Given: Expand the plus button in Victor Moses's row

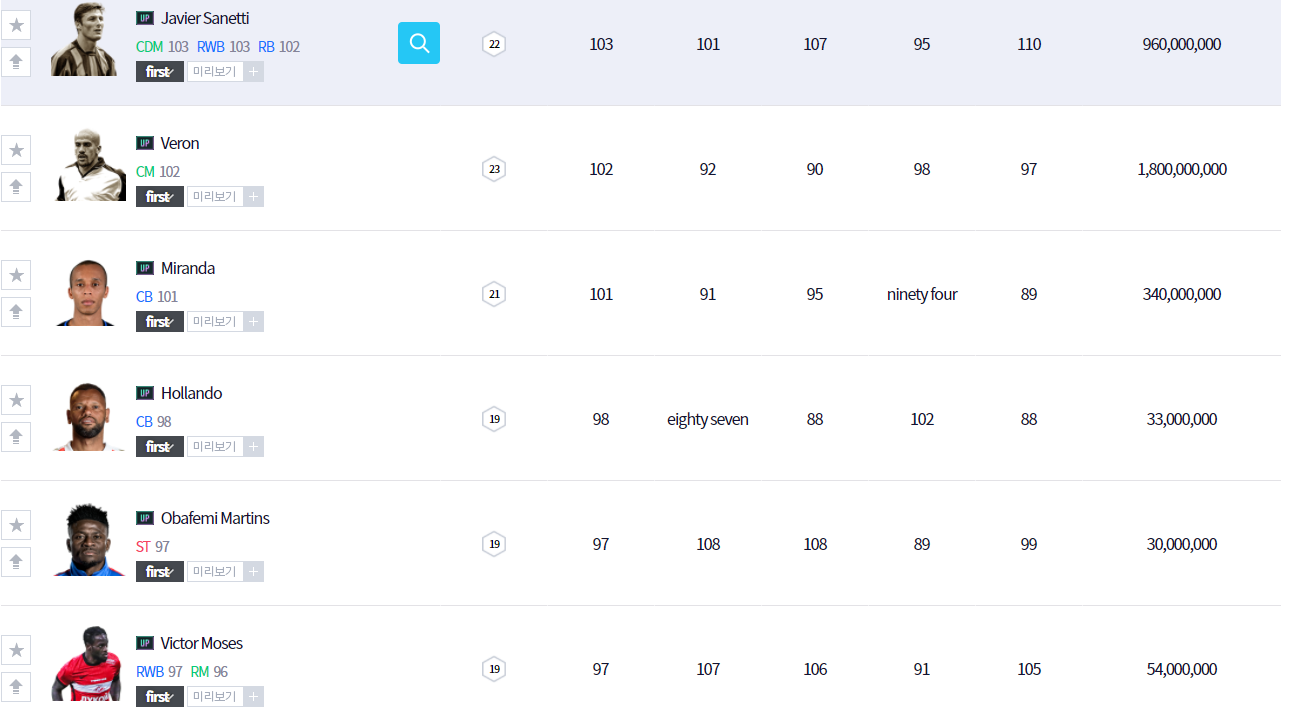Looking at the screenshot, I should [x=254, y=697].
